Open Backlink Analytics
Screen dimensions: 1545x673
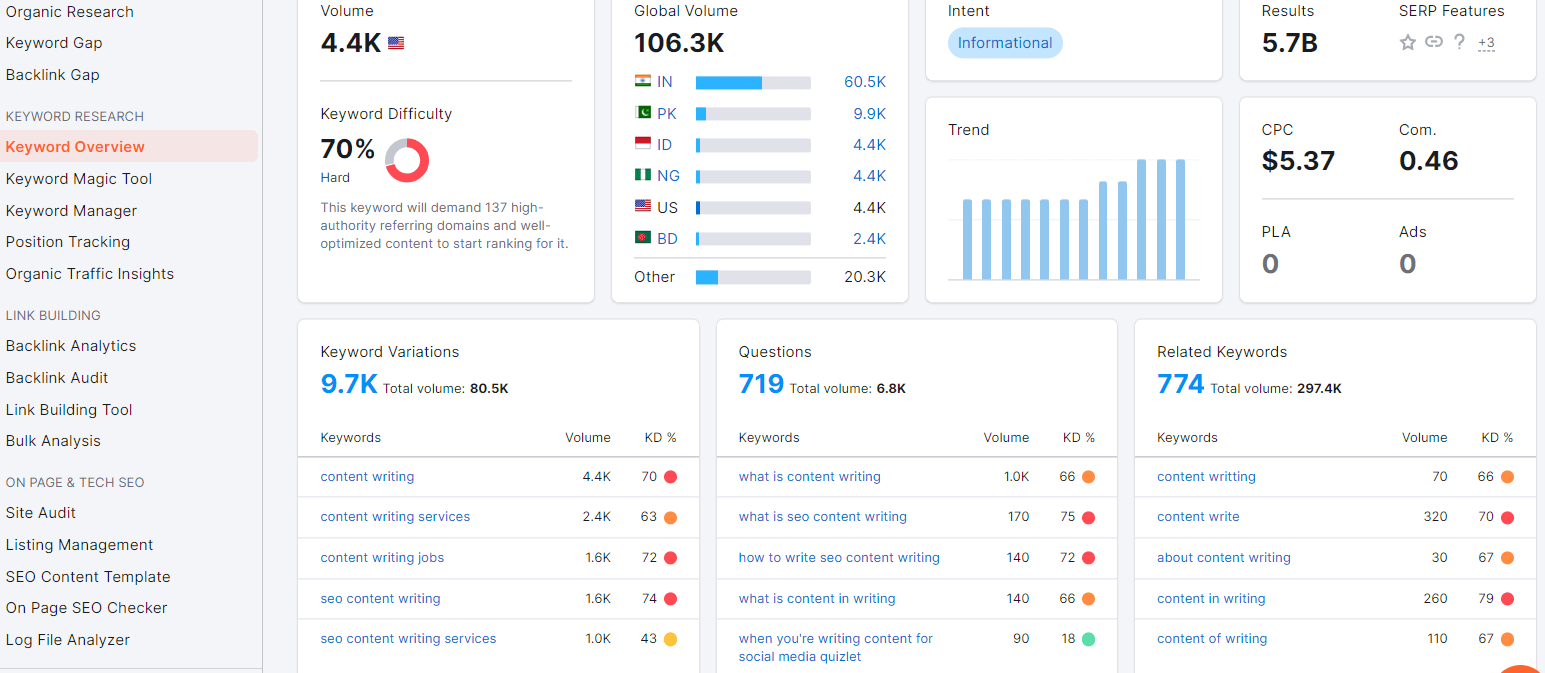point(71,346)
